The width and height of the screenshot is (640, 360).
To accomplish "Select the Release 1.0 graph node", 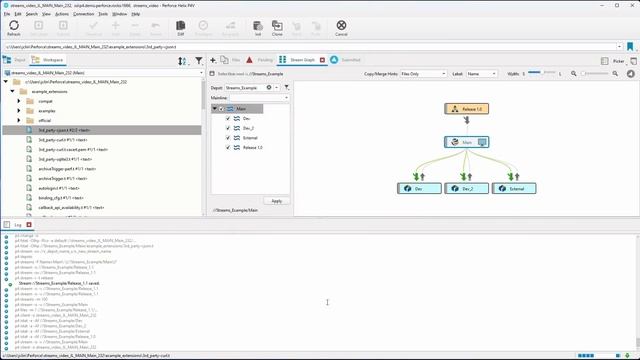I will pos(467,109).
